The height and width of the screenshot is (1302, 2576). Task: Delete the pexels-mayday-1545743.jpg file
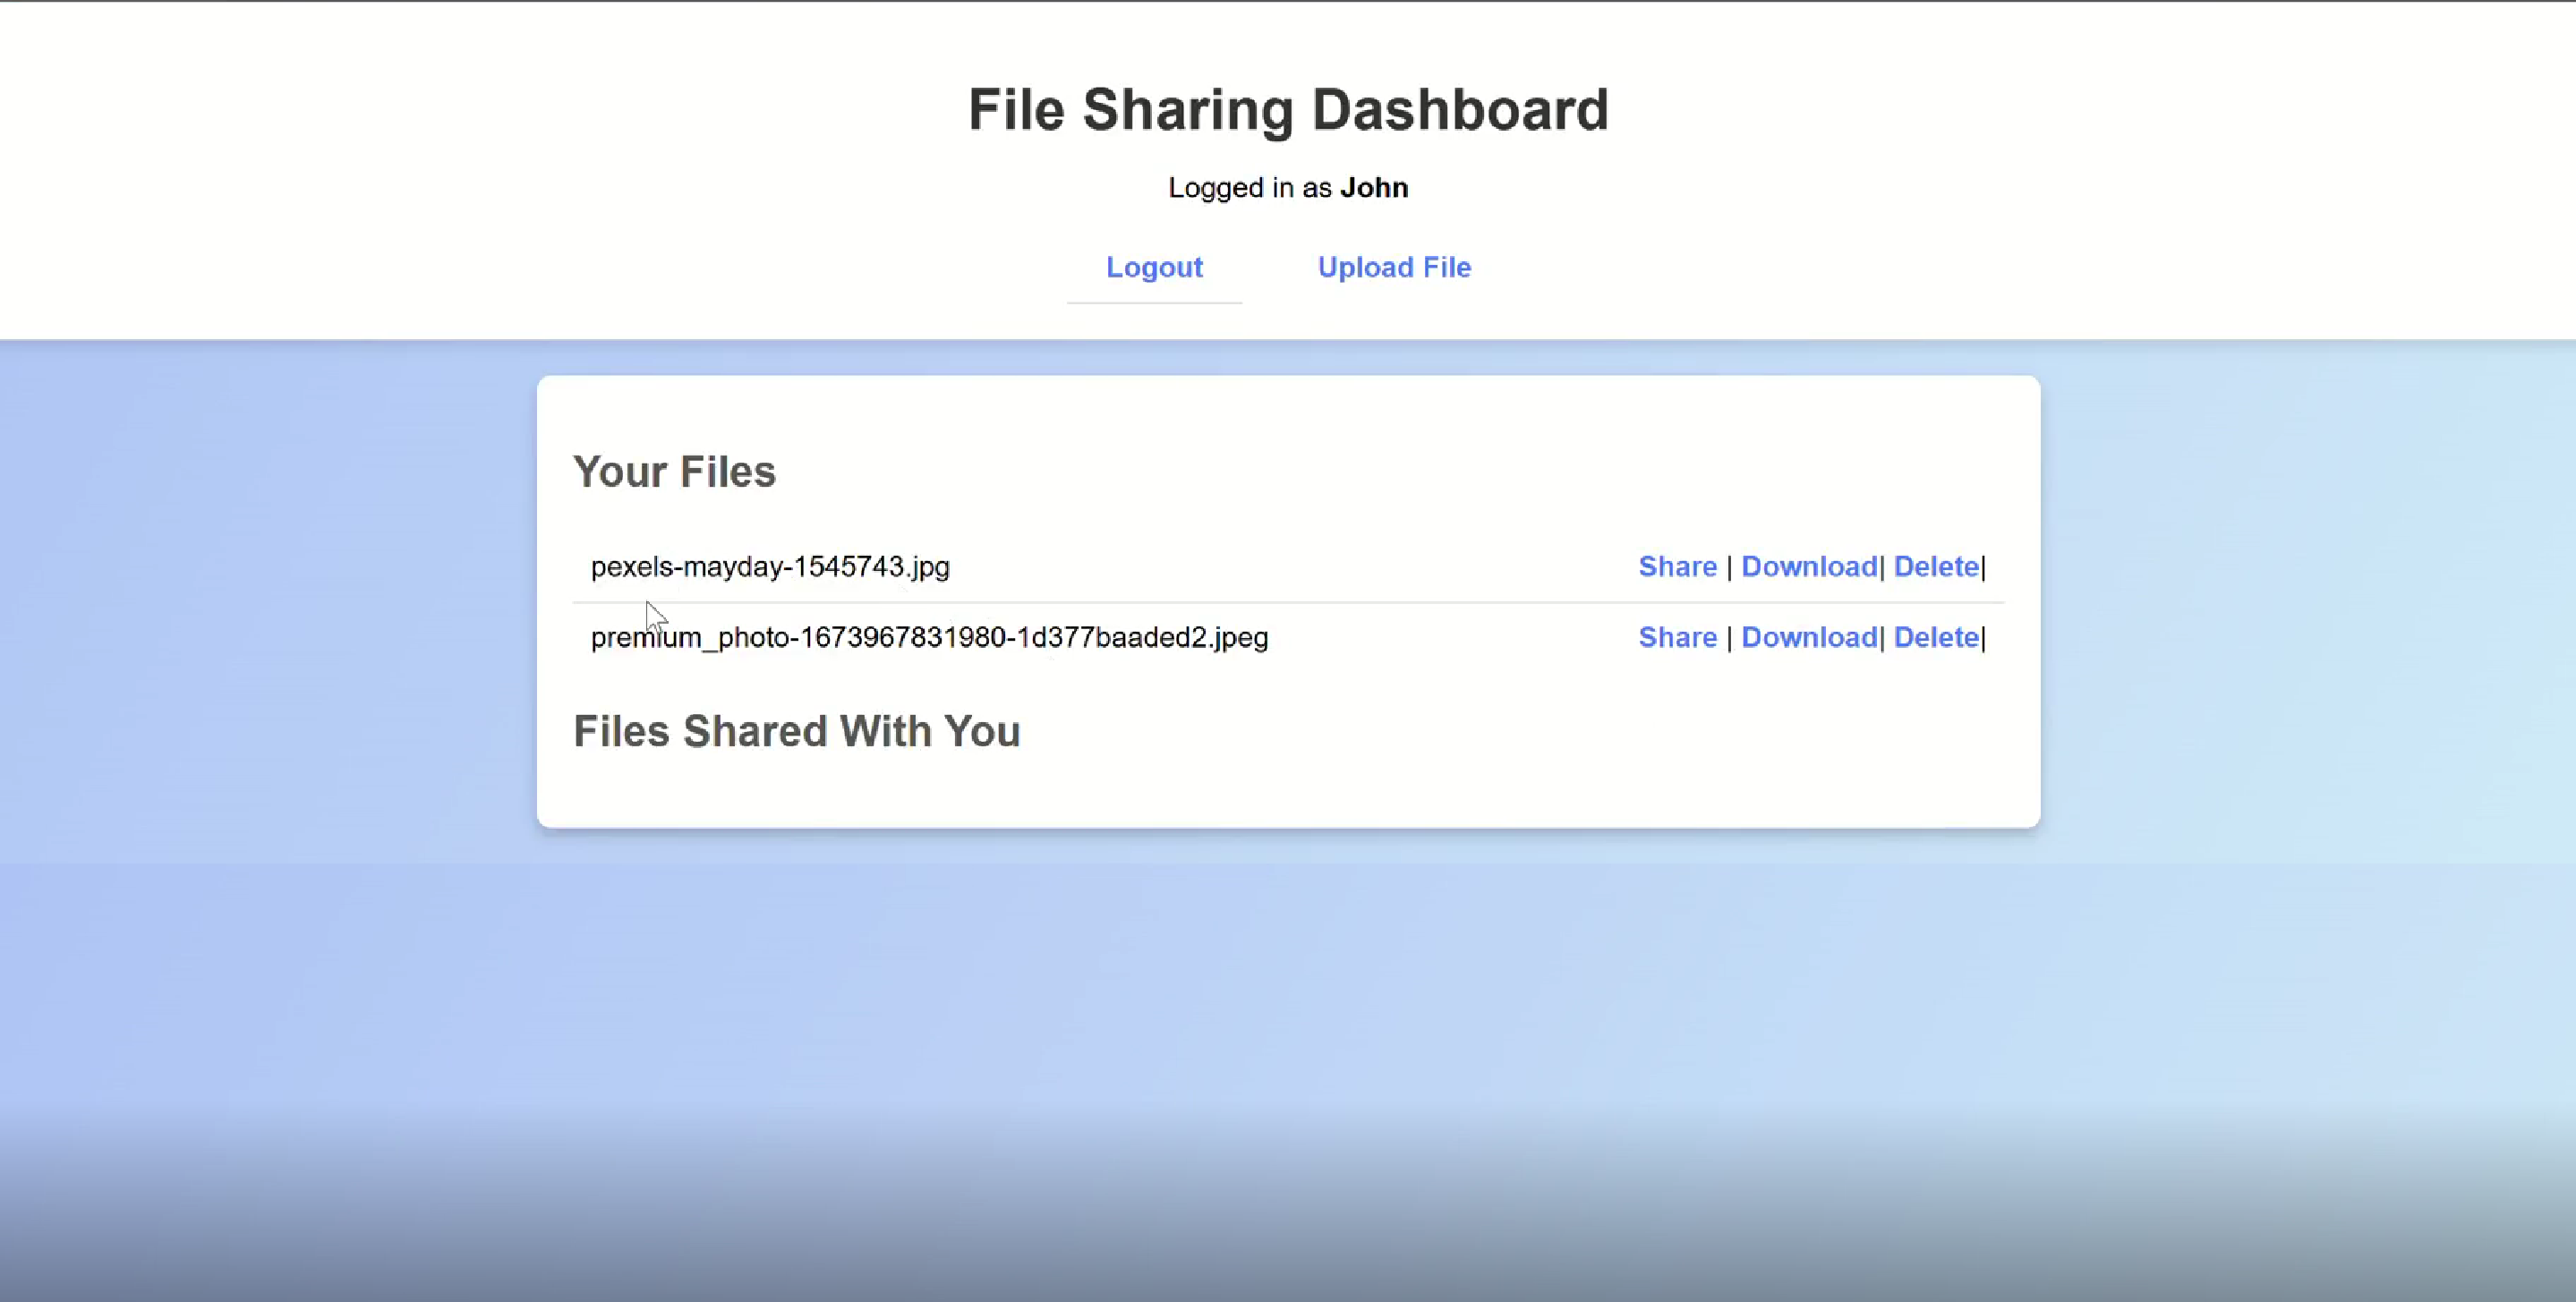click(x=1936, y=566)
